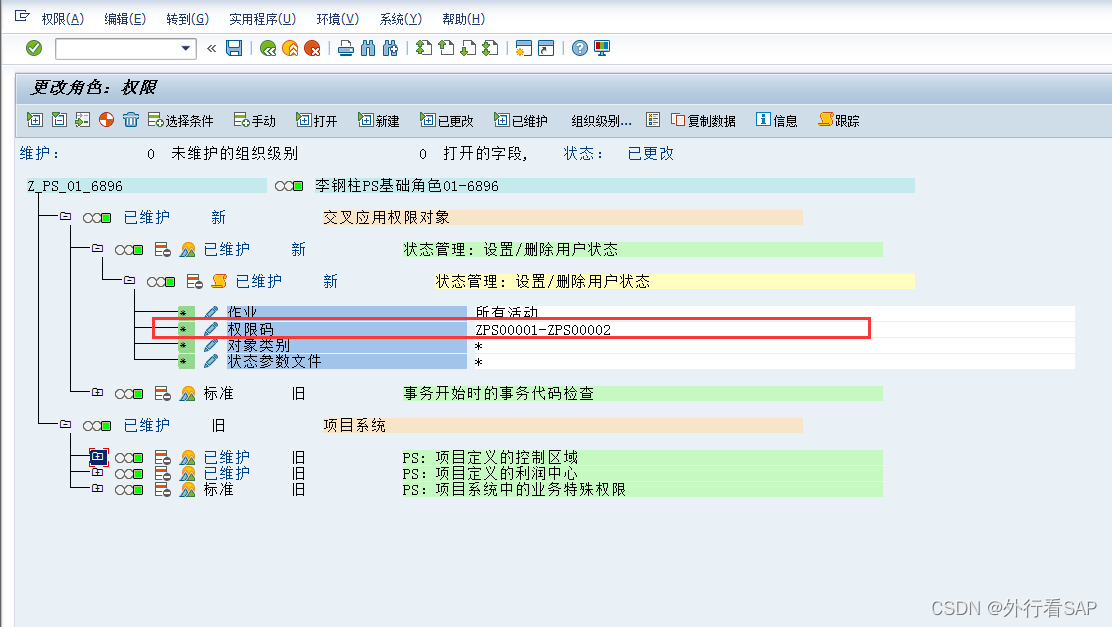
Task: Click the 打开 button
Action: pyautogui.click(x=316, y=121)
